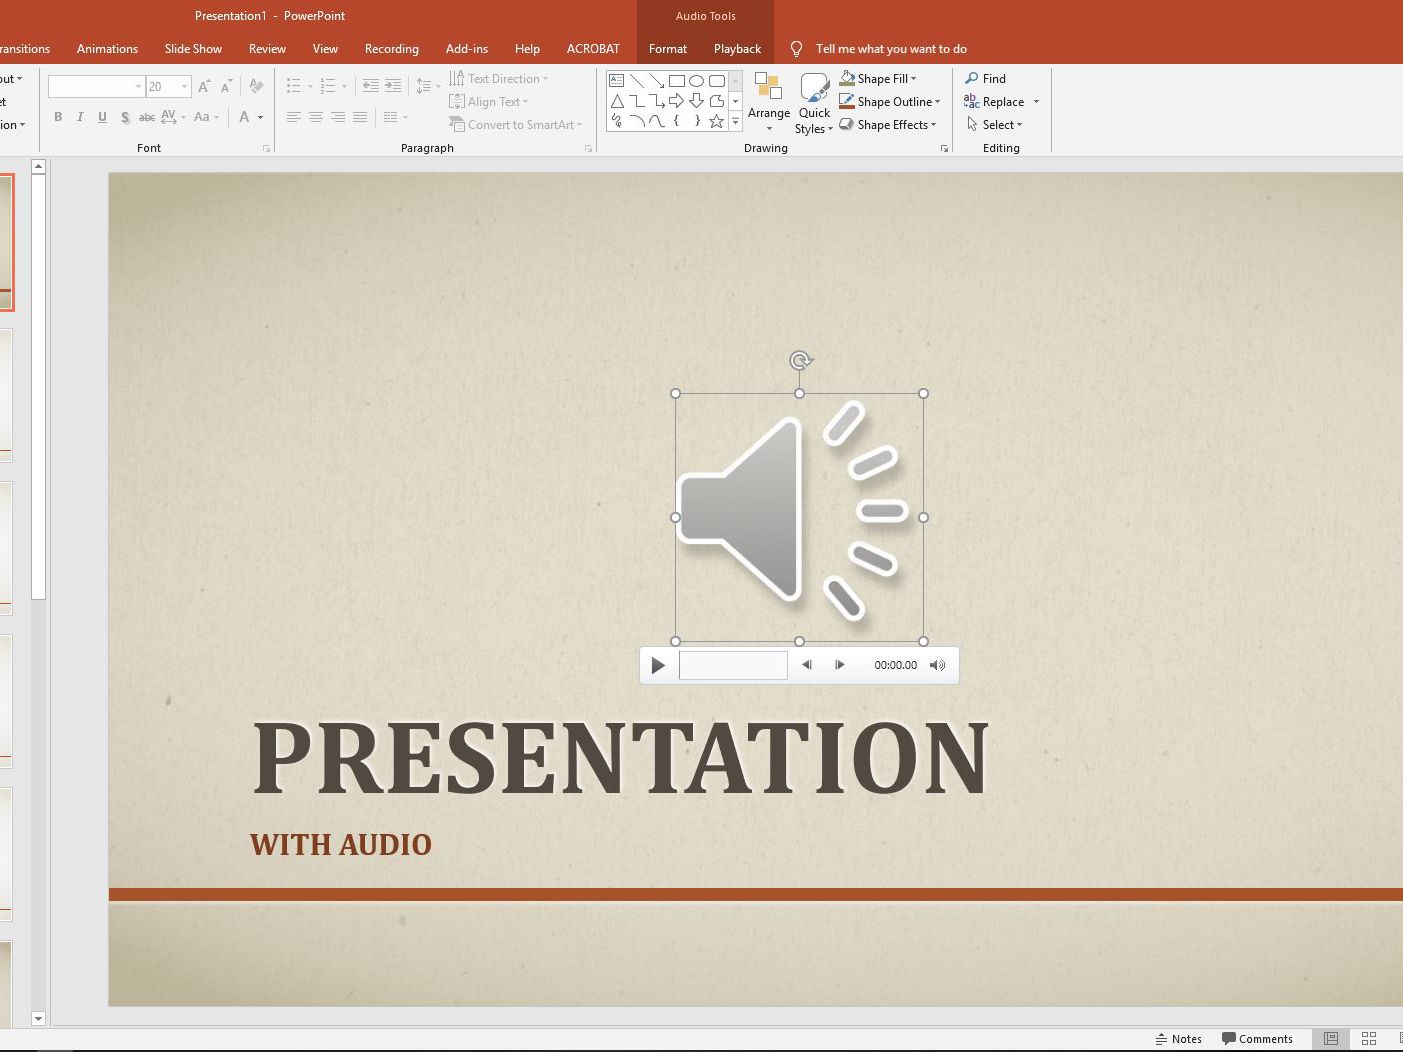Select the Right Arrow block shape
Image resolution: width=1403 pixels, height=1052 pixels.
tap(677, 101)
